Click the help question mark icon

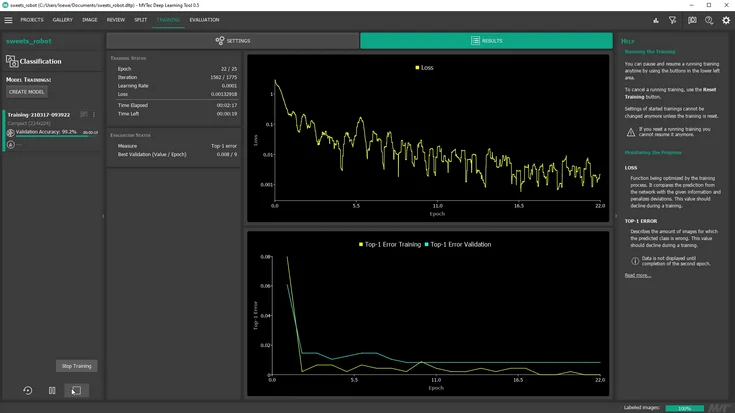[709, 20]
